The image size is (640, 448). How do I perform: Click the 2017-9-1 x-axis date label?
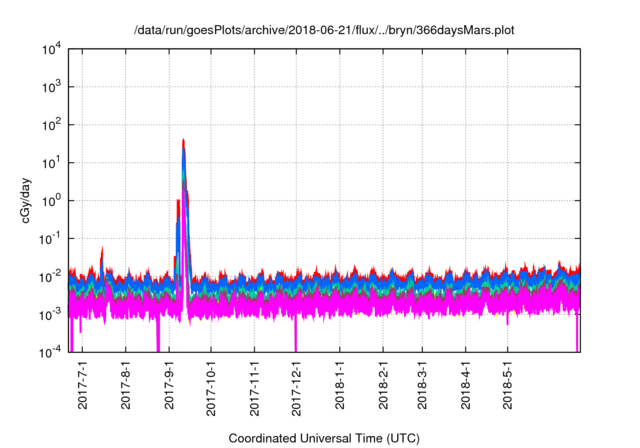(169, 385)
